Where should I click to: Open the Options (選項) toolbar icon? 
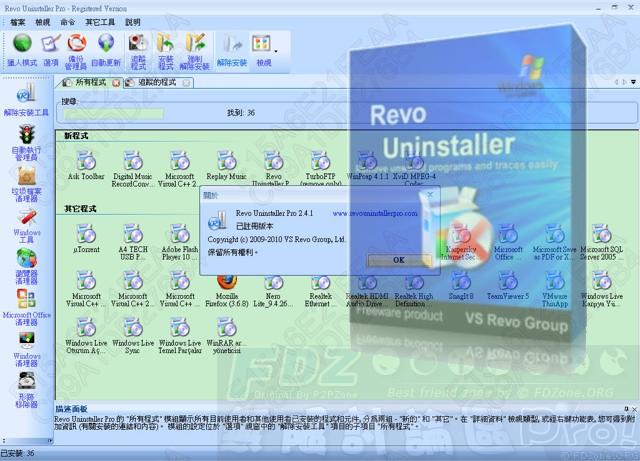point(50,44)
